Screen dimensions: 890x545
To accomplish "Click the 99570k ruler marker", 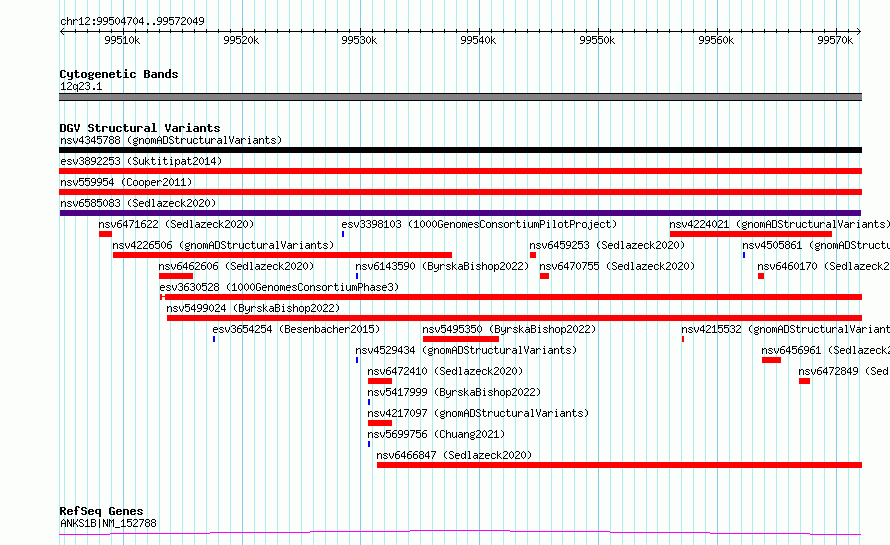I will [835, 40].
